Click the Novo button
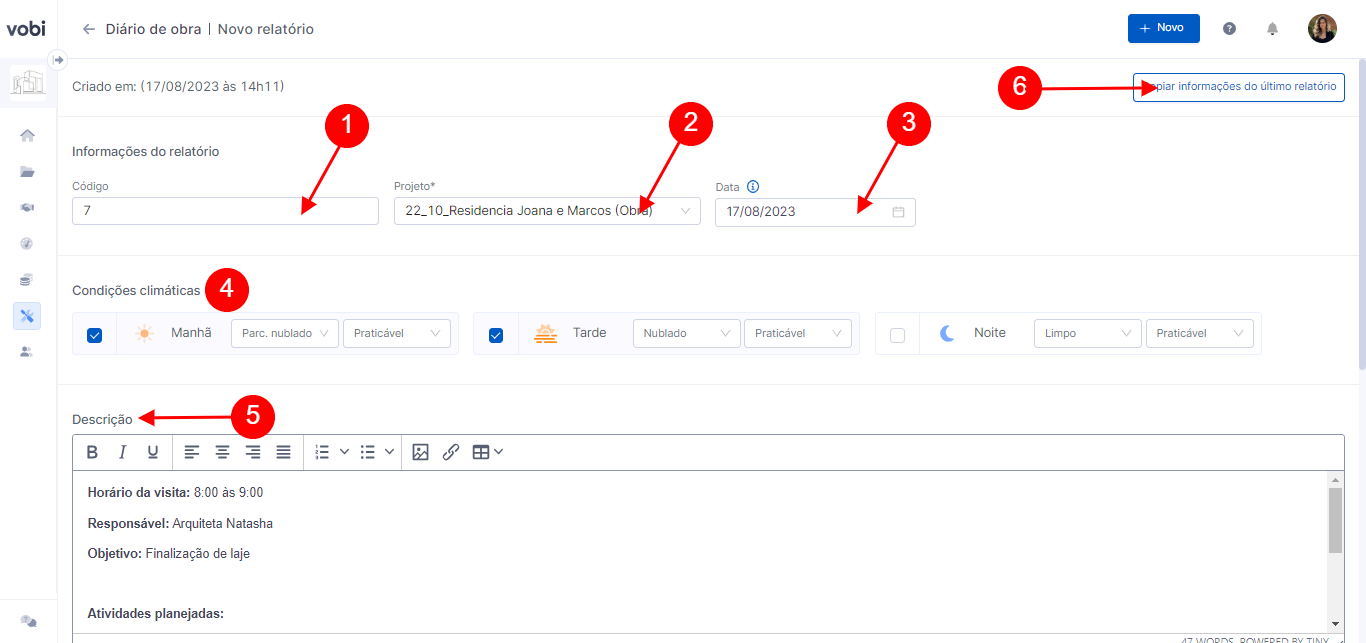This screenshot has height=643, width=1366. pyautogui.click(x=1164, y=28)
